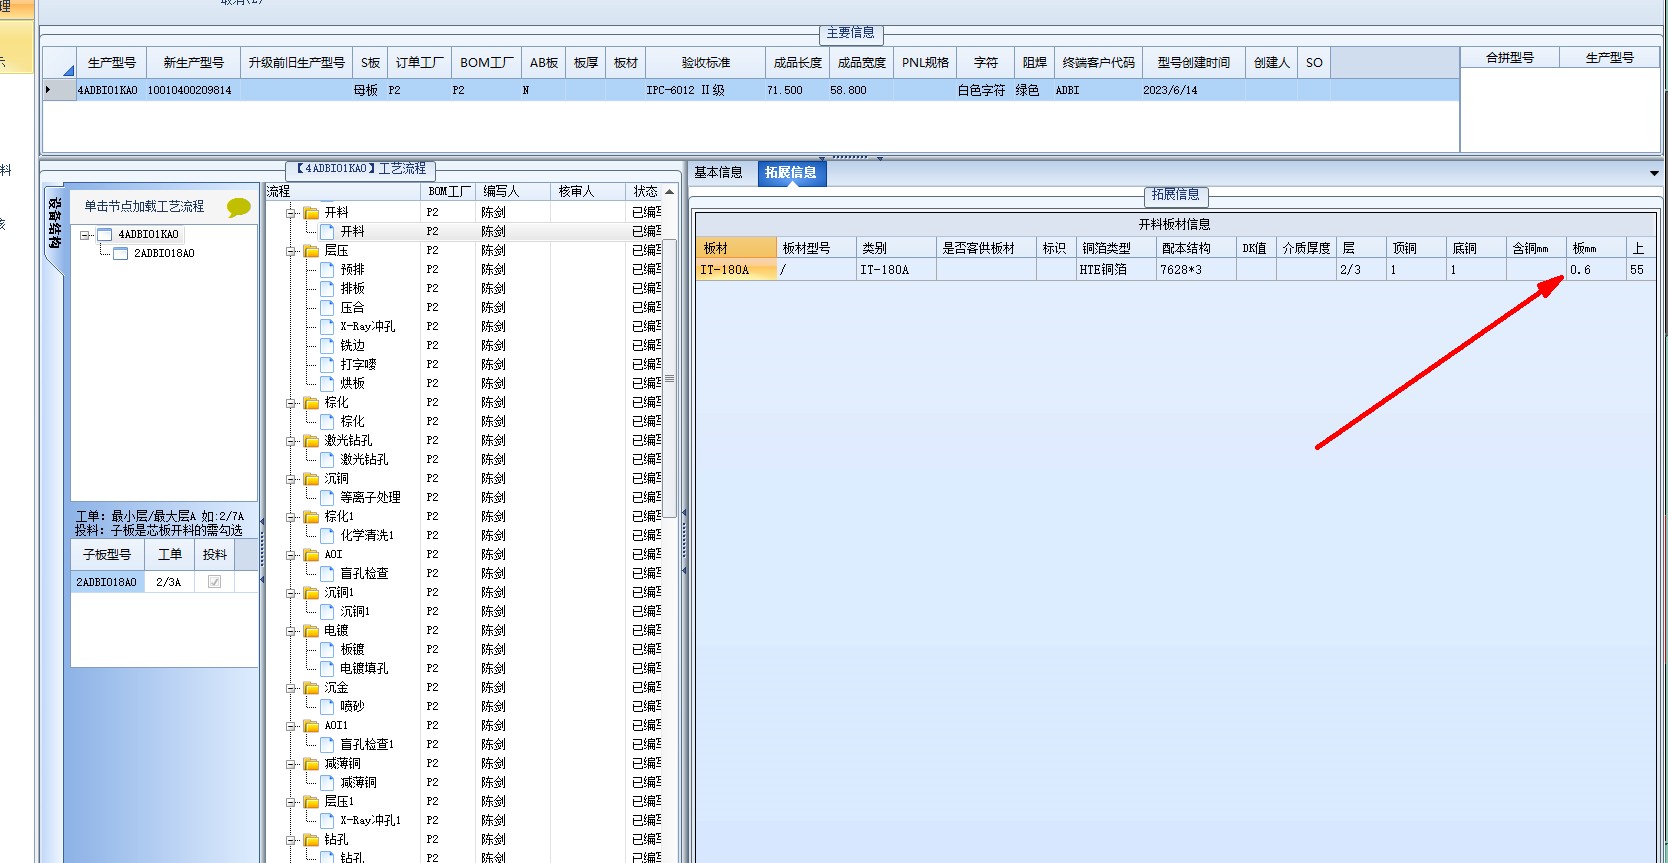
Task: Click the page icon next to 排板
Action: [x=327, y=289]
